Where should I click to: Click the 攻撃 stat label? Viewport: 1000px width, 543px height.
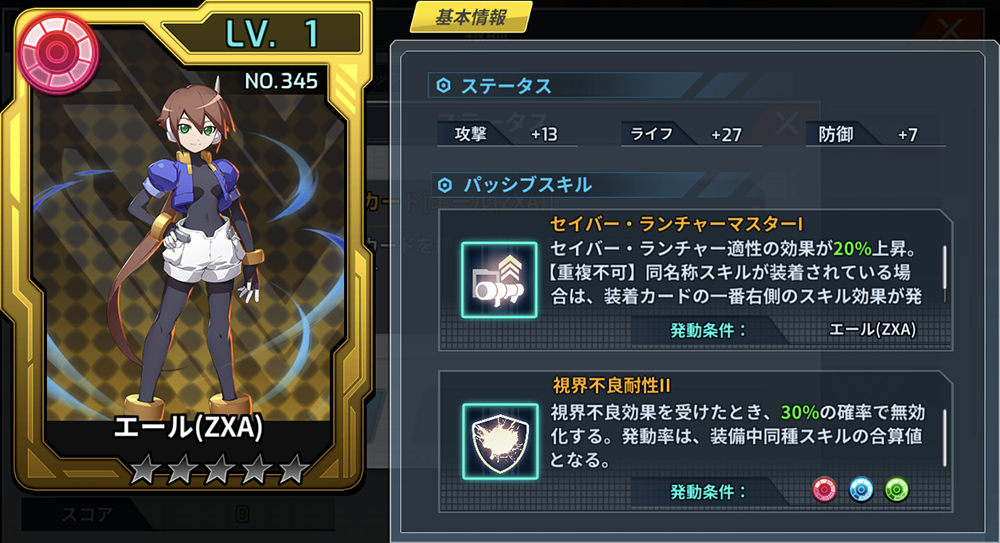[x=471, y=134]
